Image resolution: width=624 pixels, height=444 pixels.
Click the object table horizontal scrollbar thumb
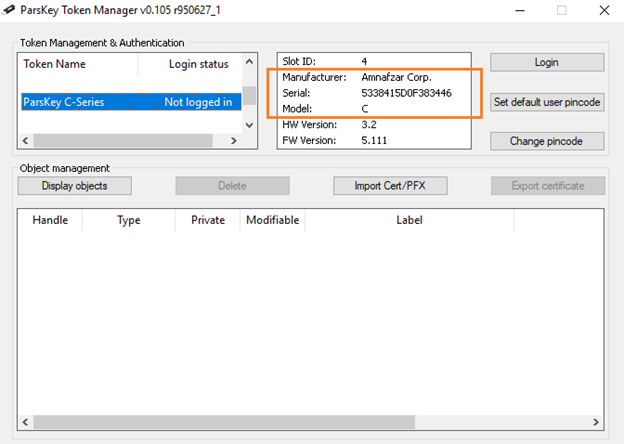pyautogui.click(x=224, y=422)
